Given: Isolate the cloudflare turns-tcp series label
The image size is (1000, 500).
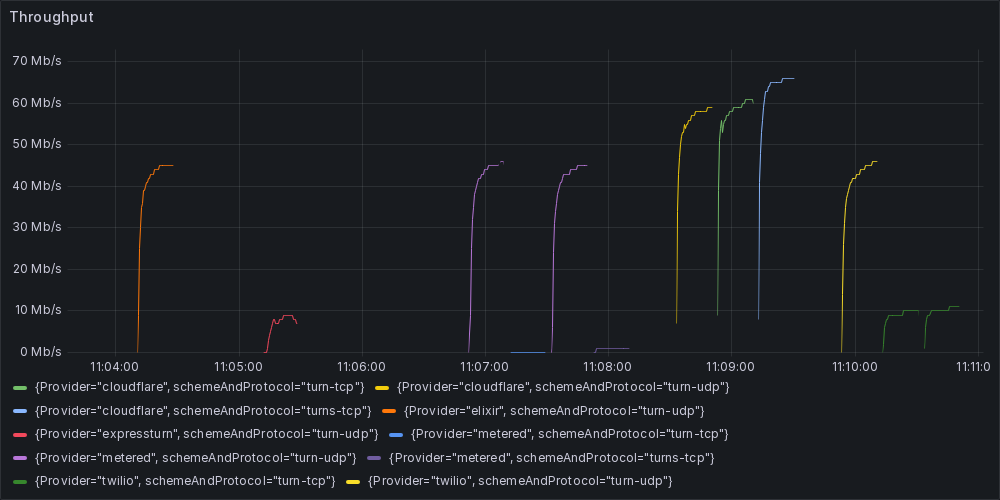Looking at the screenshot, I should coord(202,410).
